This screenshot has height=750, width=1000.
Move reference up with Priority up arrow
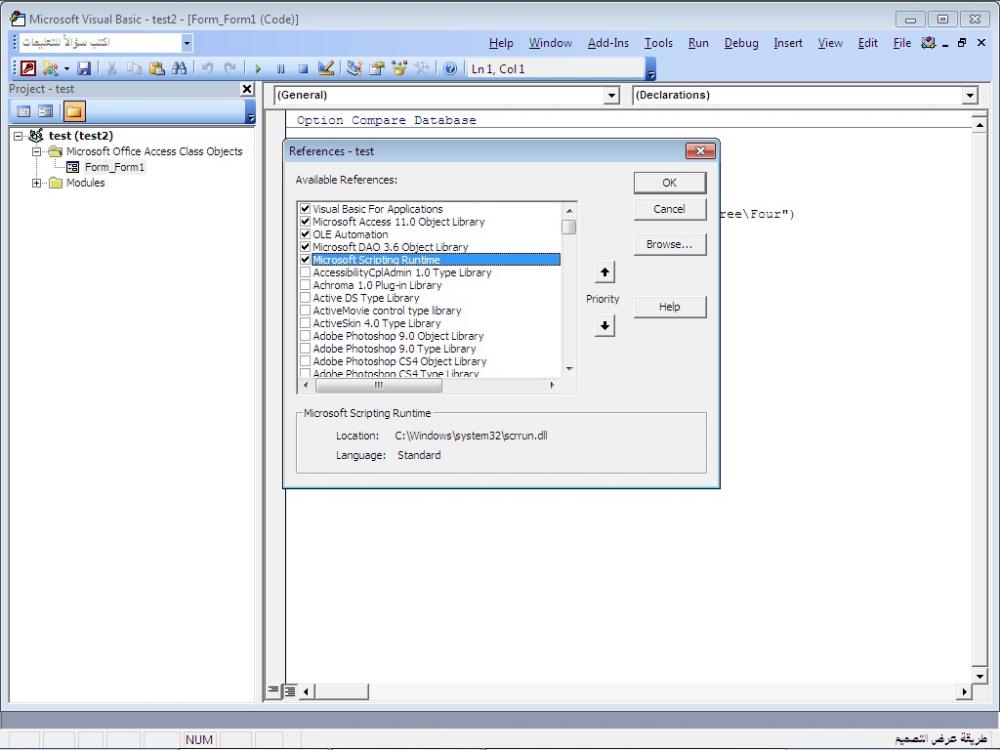[x=605, y=272]
